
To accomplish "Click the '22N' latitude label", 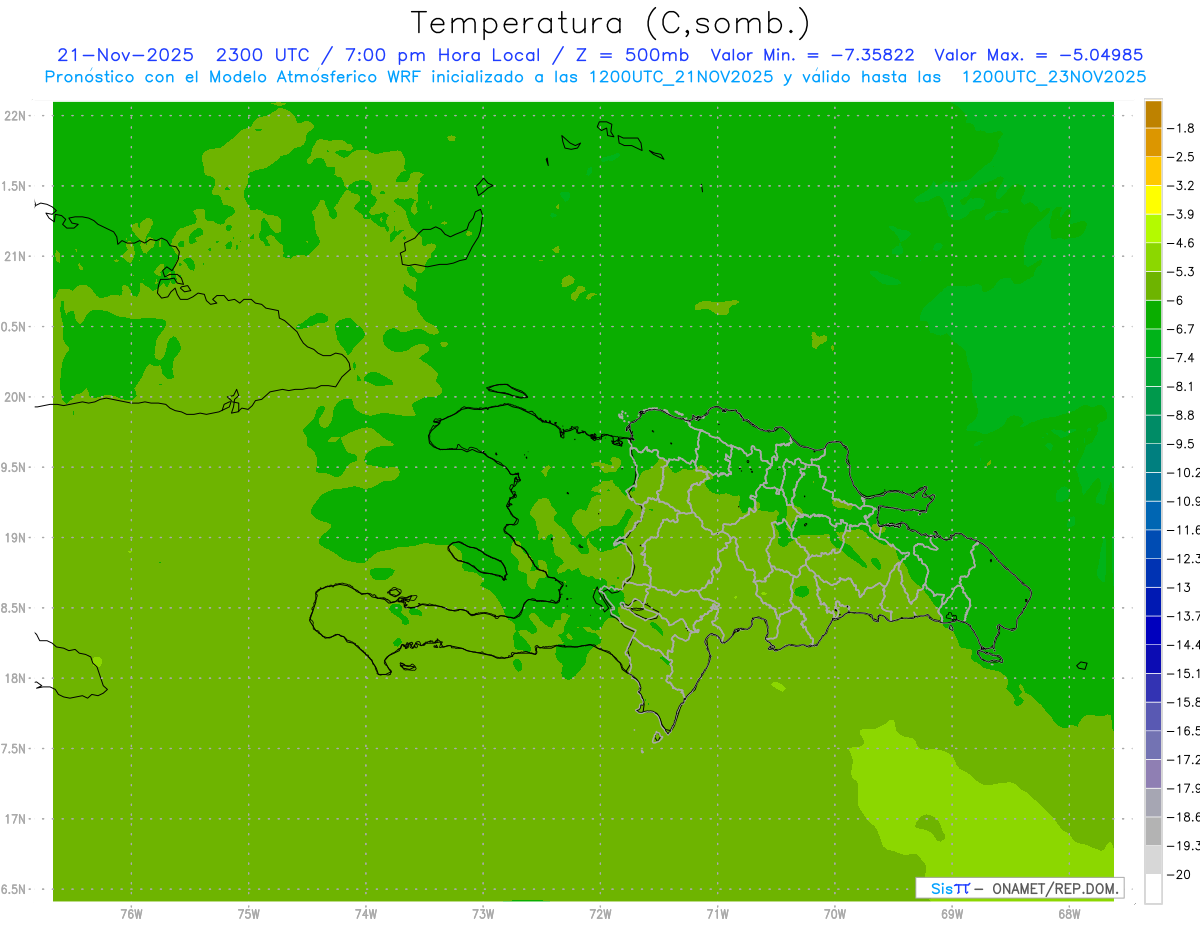I will coord(15,116).
